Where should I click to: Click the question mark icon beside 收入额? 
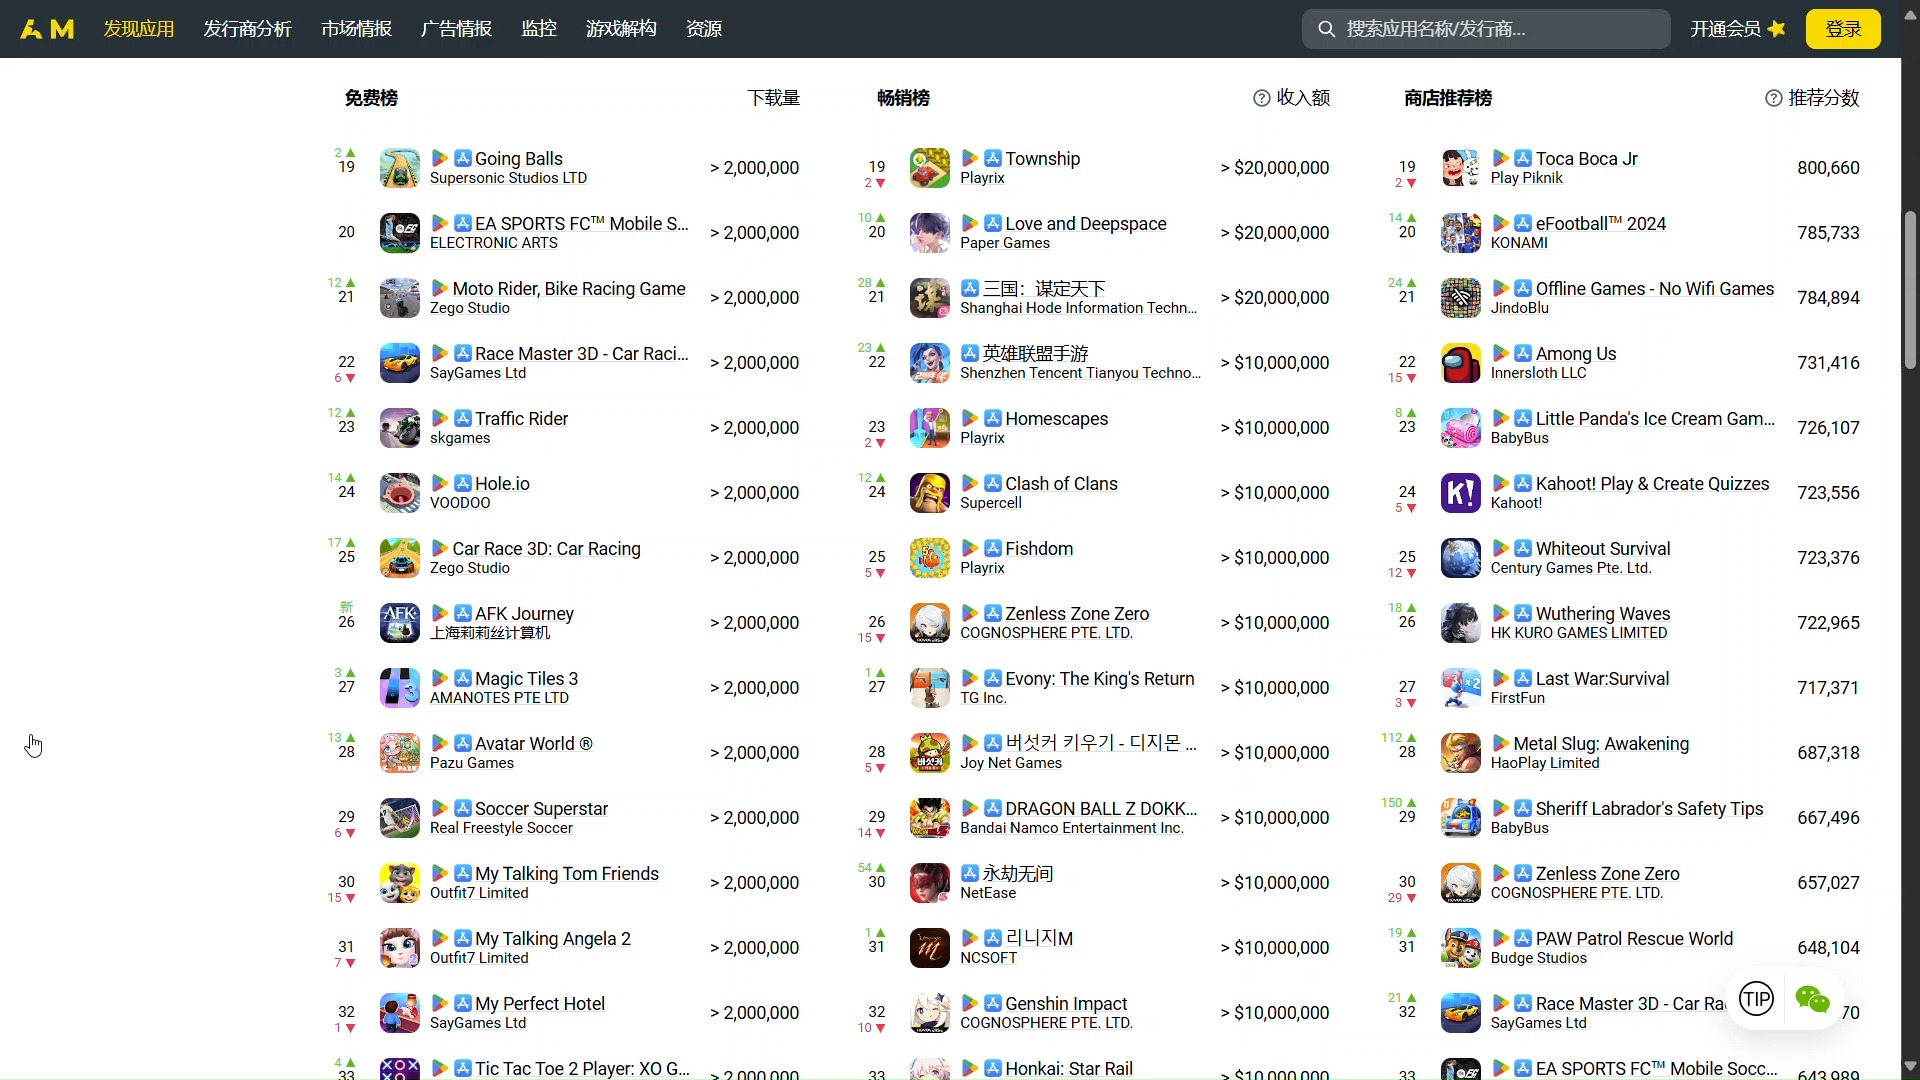(x=1262, y=98)
